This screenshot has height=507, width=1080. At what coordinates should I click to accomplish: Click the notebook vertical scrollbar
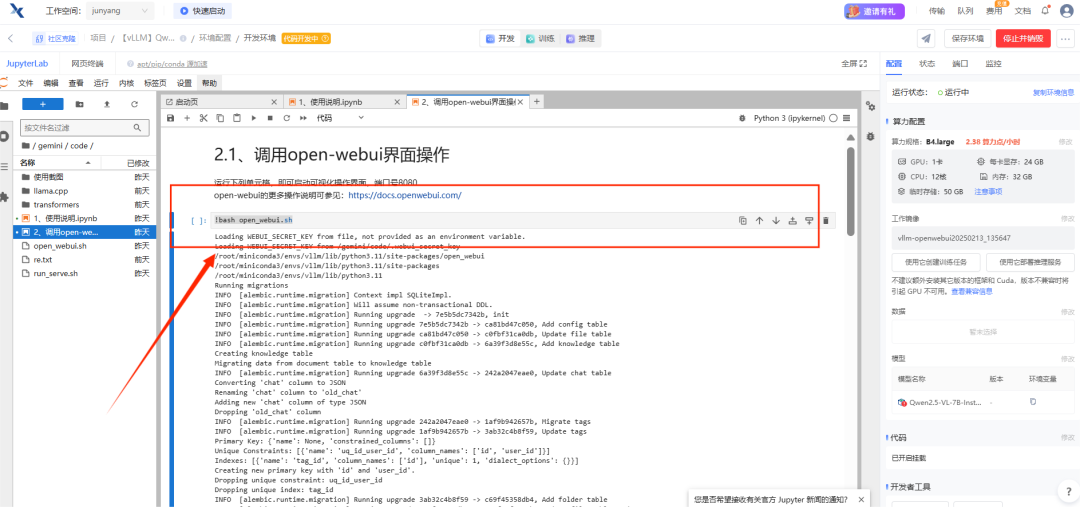tap(851, 194)
